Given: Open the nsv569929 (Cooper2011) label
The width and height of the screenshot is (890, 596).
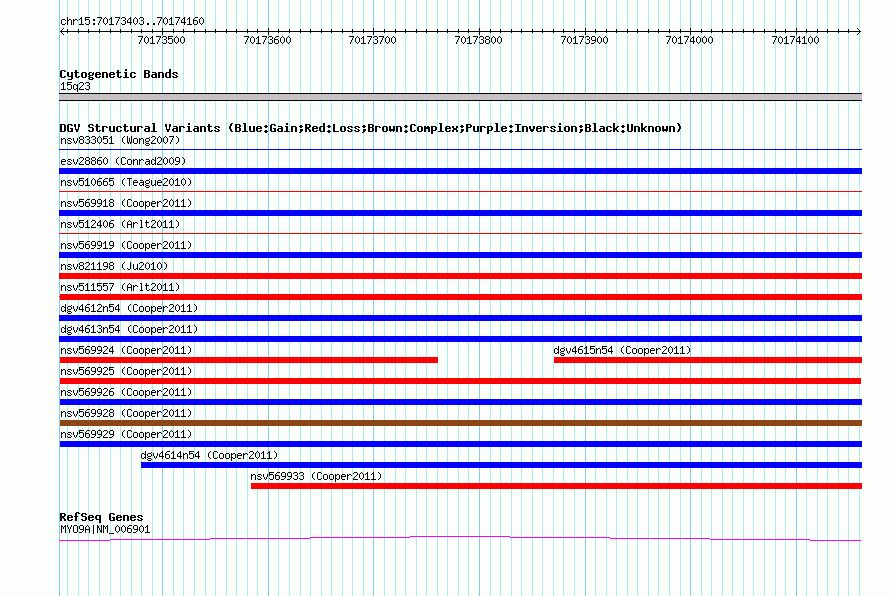Looking at the screenshot, I should point(126,434).
